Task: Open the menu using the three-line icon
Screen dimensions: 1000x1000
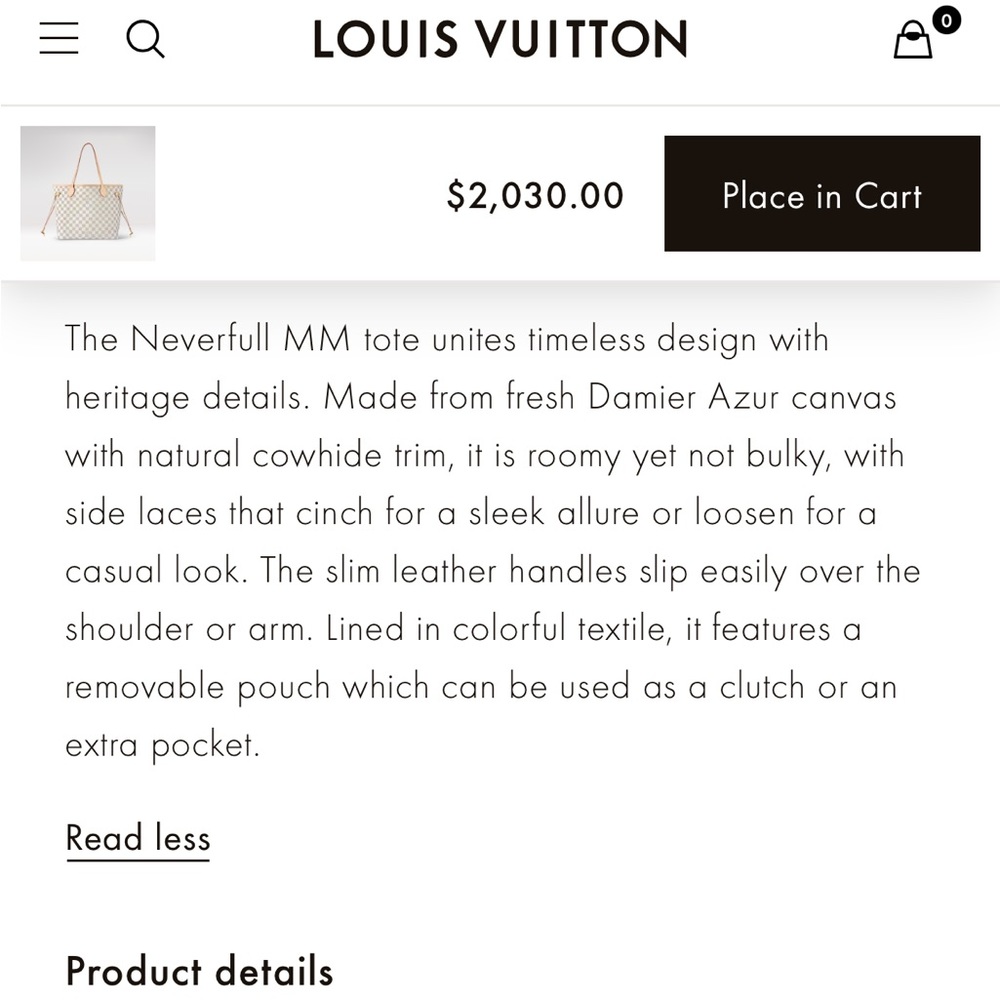Action: pyautogui.click(x=58, y=38)
